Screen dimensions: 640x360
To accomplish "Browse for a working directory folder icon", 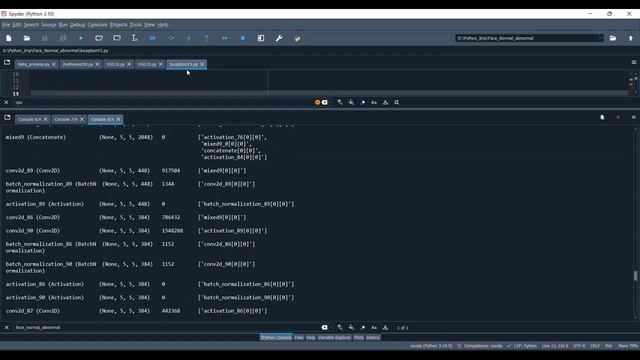I will pos(613,38).
